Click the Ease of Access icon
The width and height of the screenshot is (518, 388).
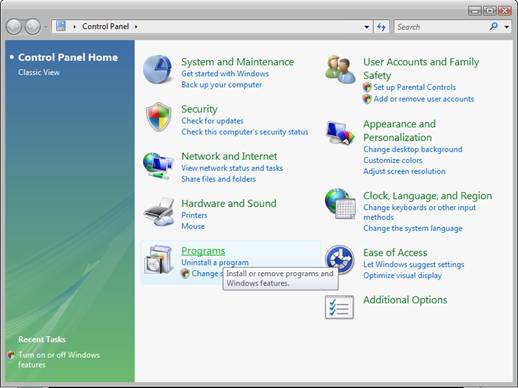[x=339, y=259]
